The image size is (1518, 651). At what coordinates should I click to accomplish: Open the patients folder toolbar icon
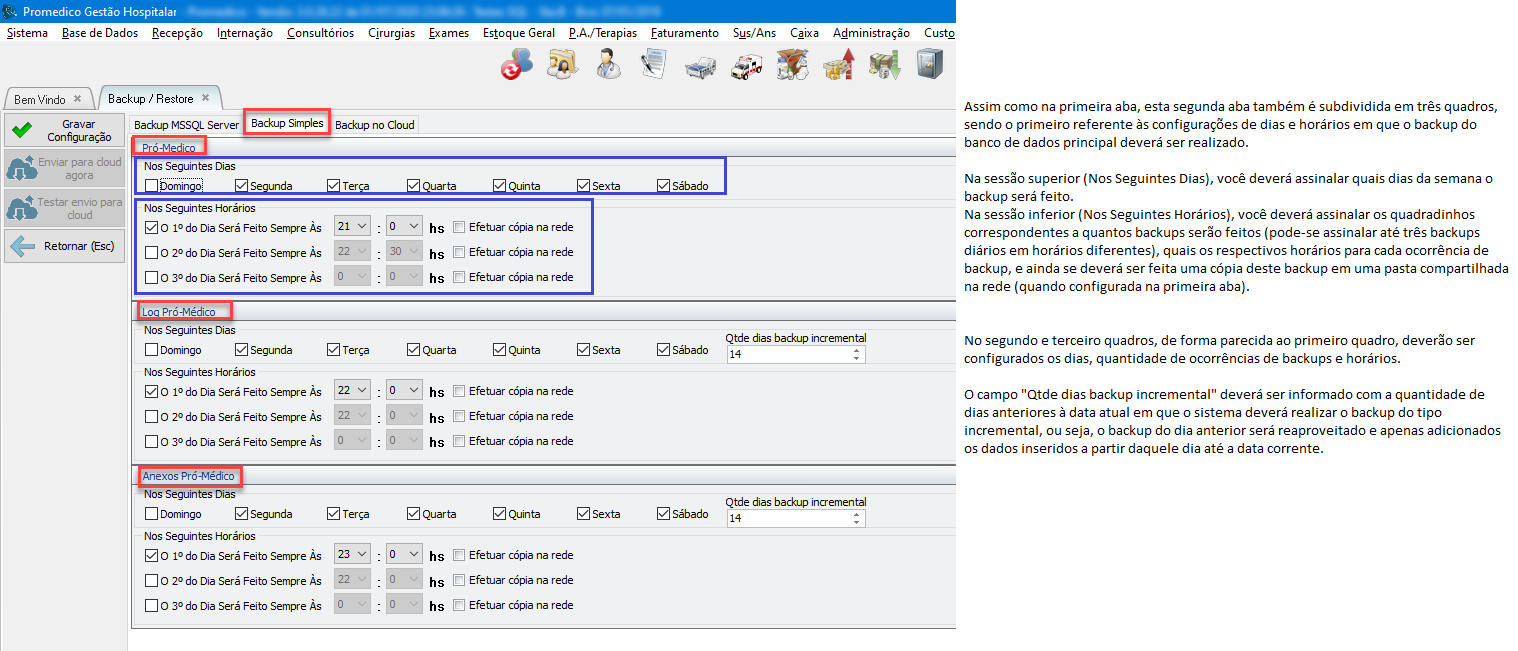tap(562, 64)
